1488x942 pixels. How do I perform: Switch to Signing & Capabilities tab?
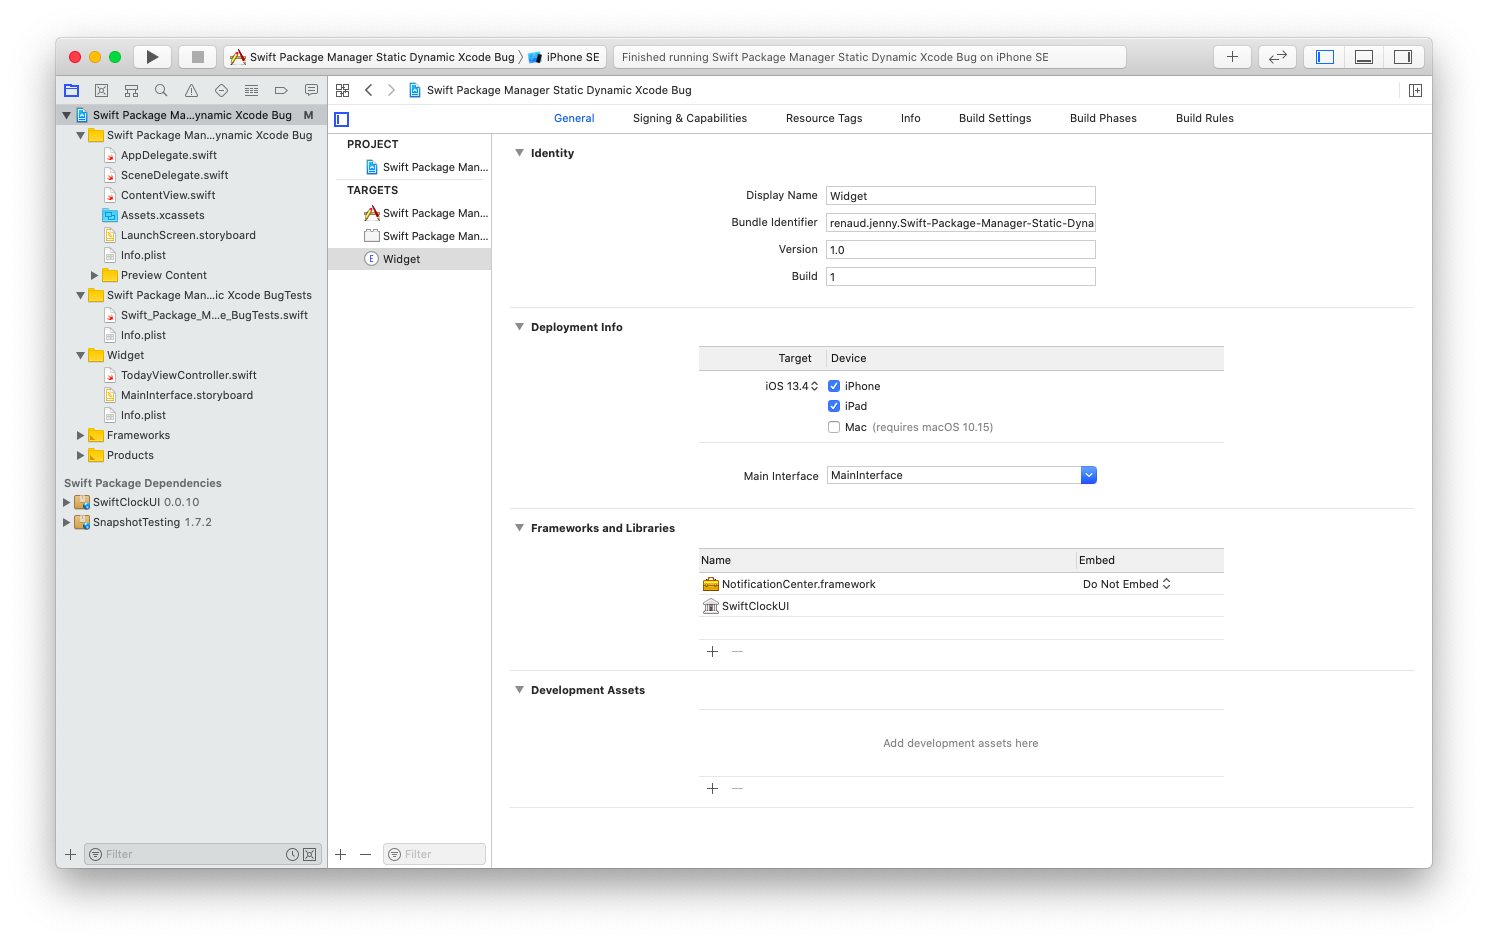(x=690, y=118)
